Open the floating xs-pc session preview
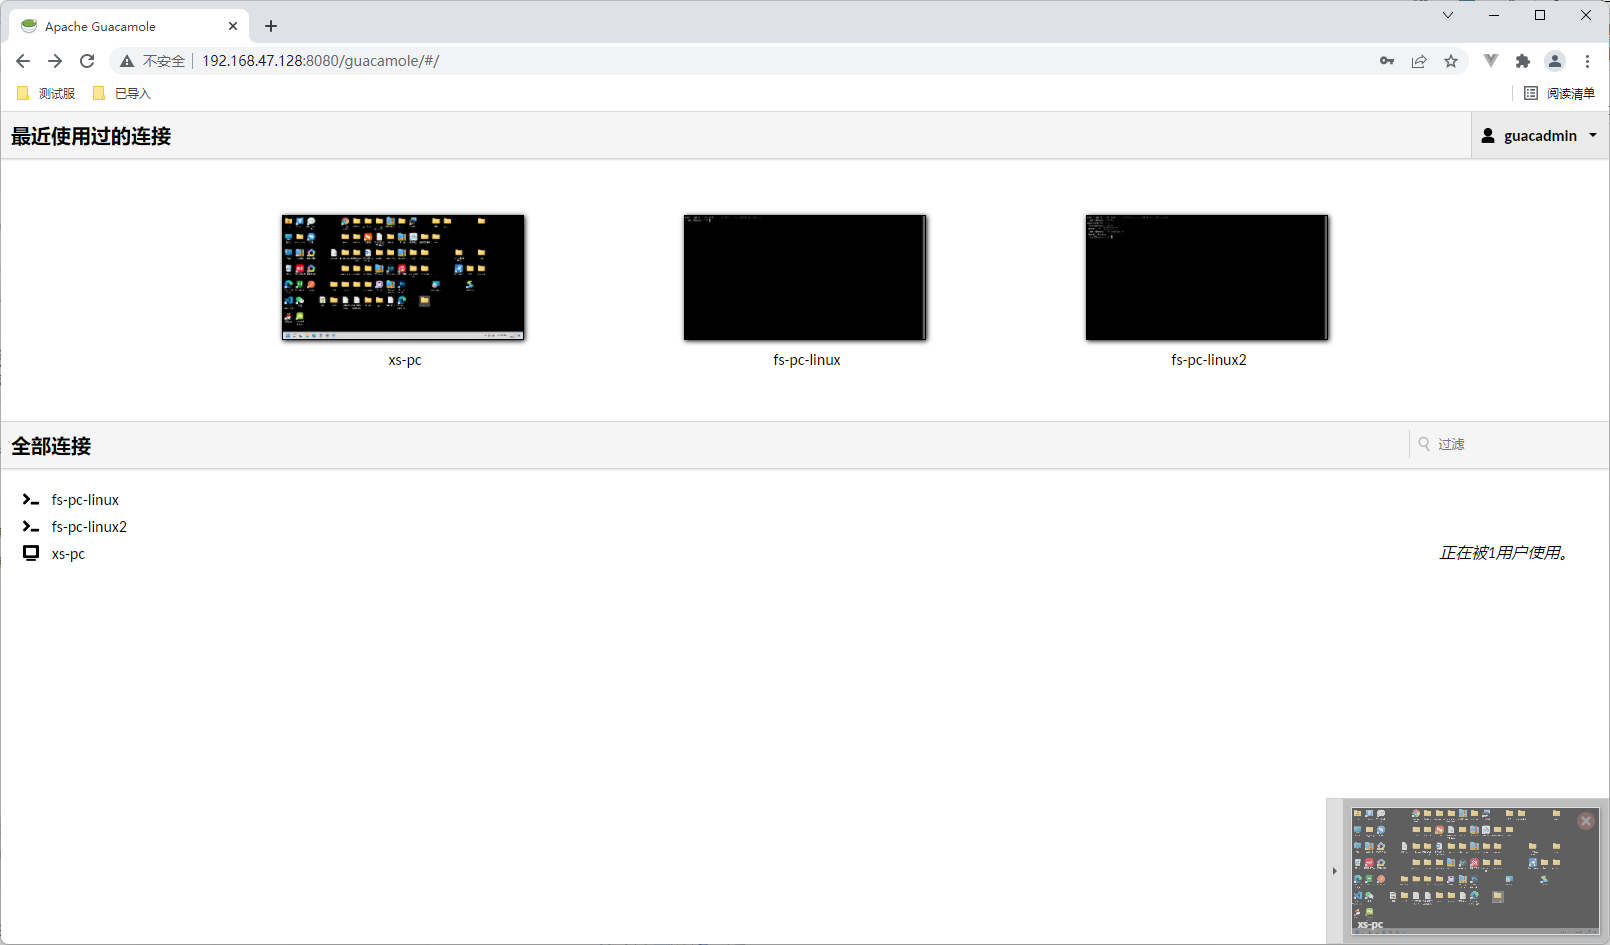This screenshot has width=1610, height=945. point(1475,871)
